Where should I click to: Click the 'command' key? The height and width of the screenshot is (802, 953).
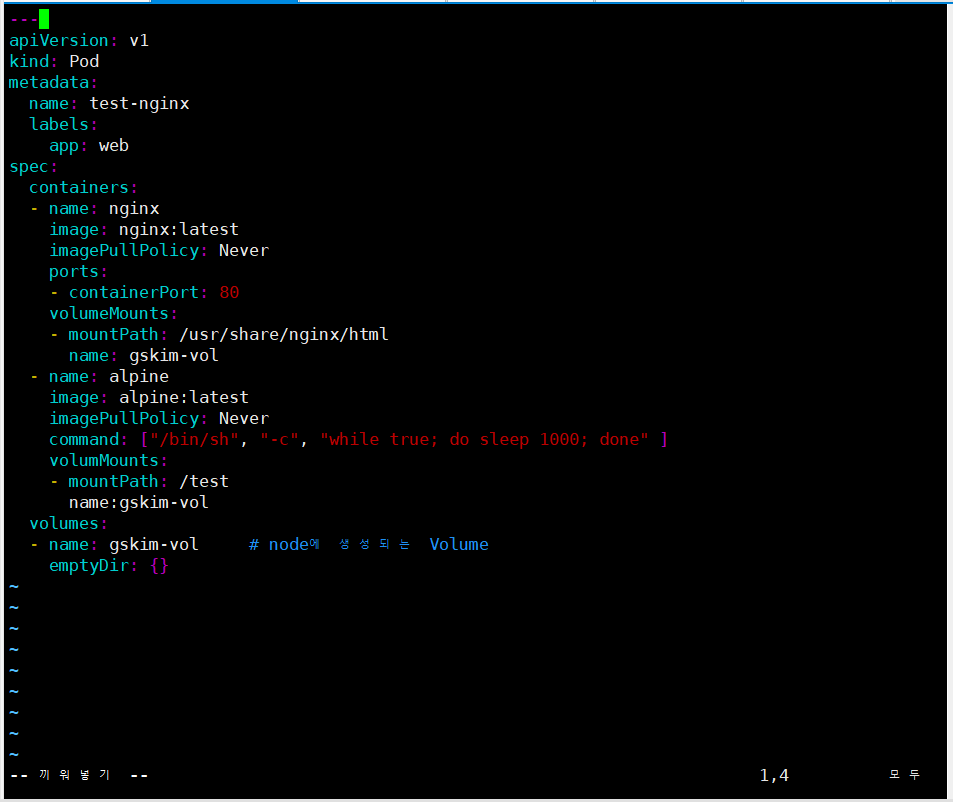[84, 440]
